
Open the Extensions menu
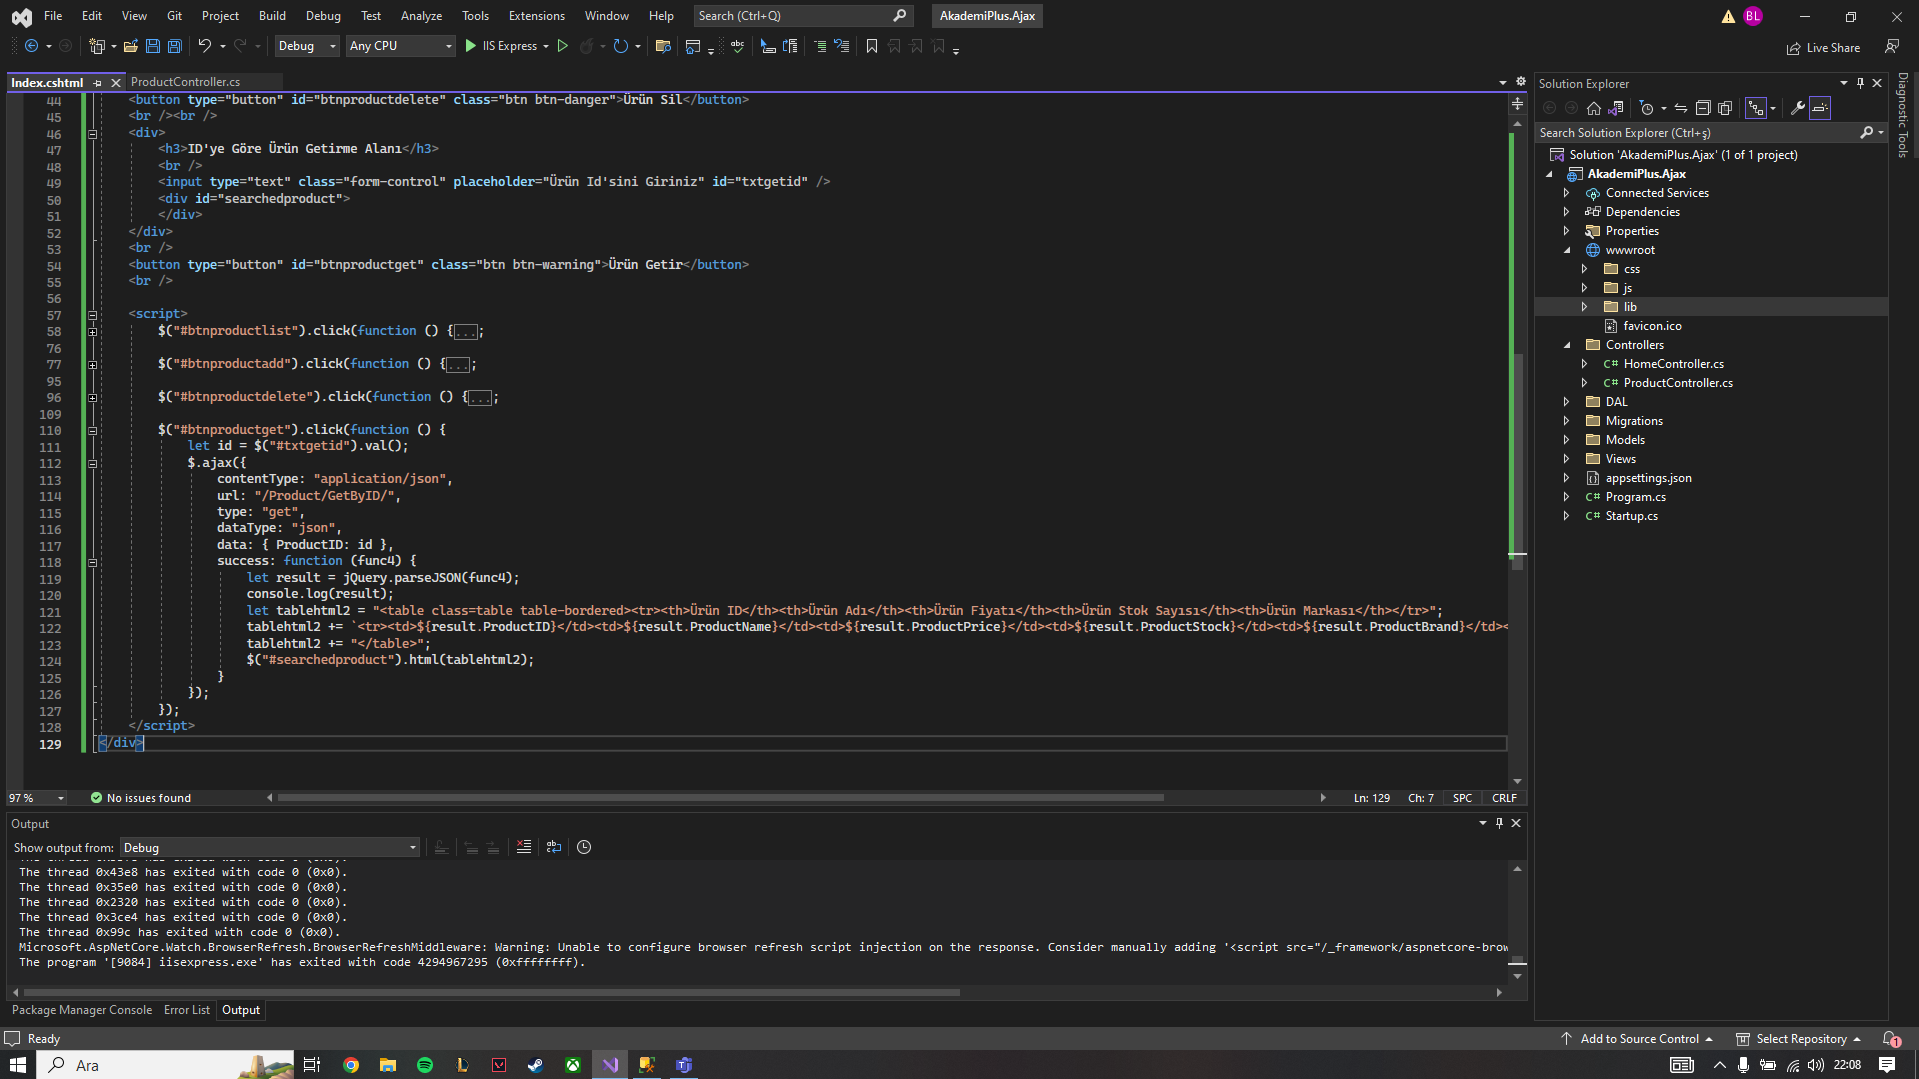point(536,16)
